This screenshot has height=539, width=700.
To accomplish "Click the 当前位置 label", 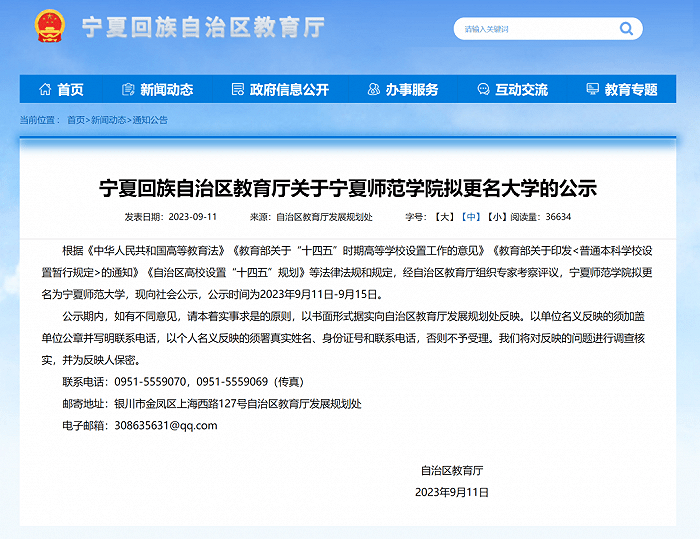I will pos(38,120).
